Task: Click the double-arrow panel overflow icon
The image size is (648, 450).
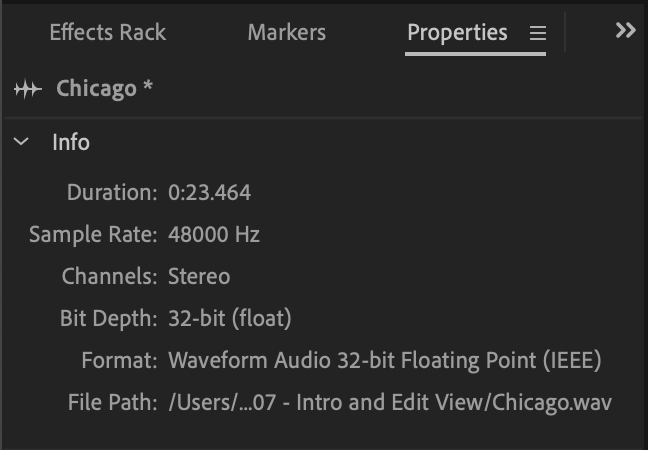Action: coord(625,31)
